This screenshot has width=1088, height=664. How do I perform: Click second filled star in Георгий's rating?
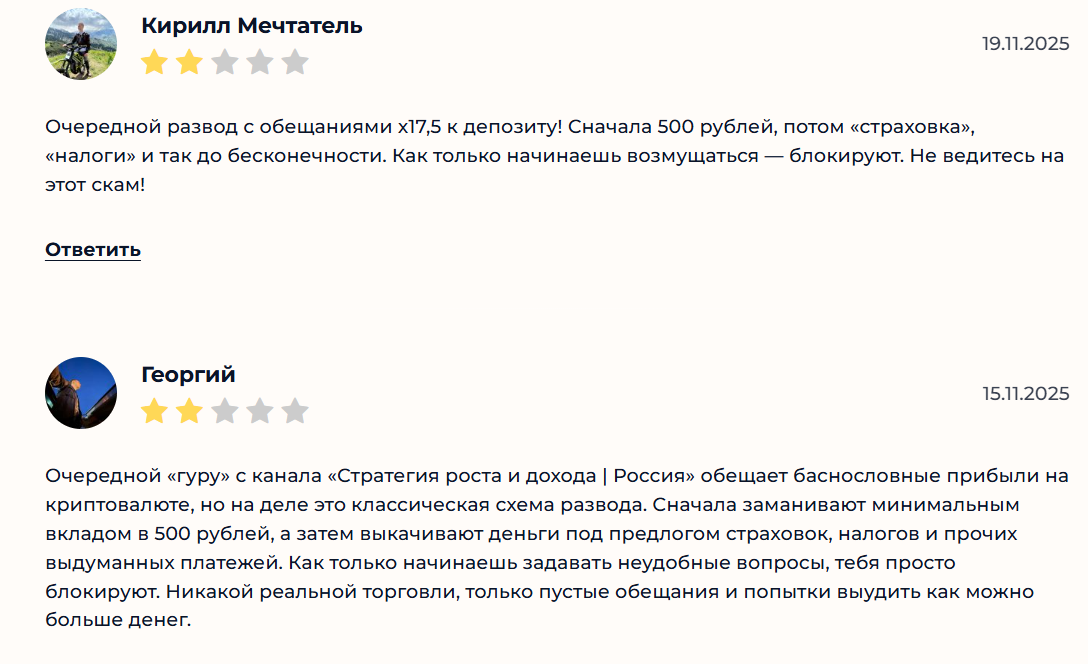pyautogui.click(x=189, y=411)
